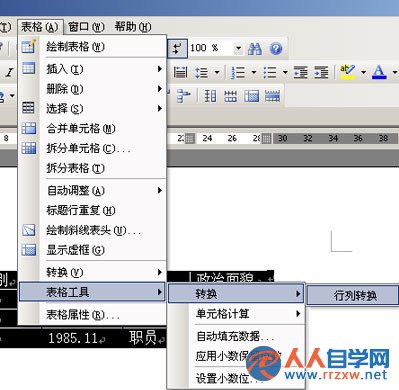This screenshot has height=390, width=399.
Task: Apply the yellow text highlight color
Action: pos(347,72)
